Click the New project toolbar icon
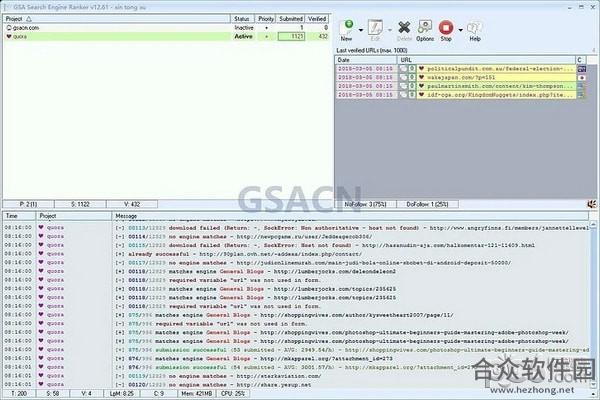The image size is (600, 400). tap(347, 30)
